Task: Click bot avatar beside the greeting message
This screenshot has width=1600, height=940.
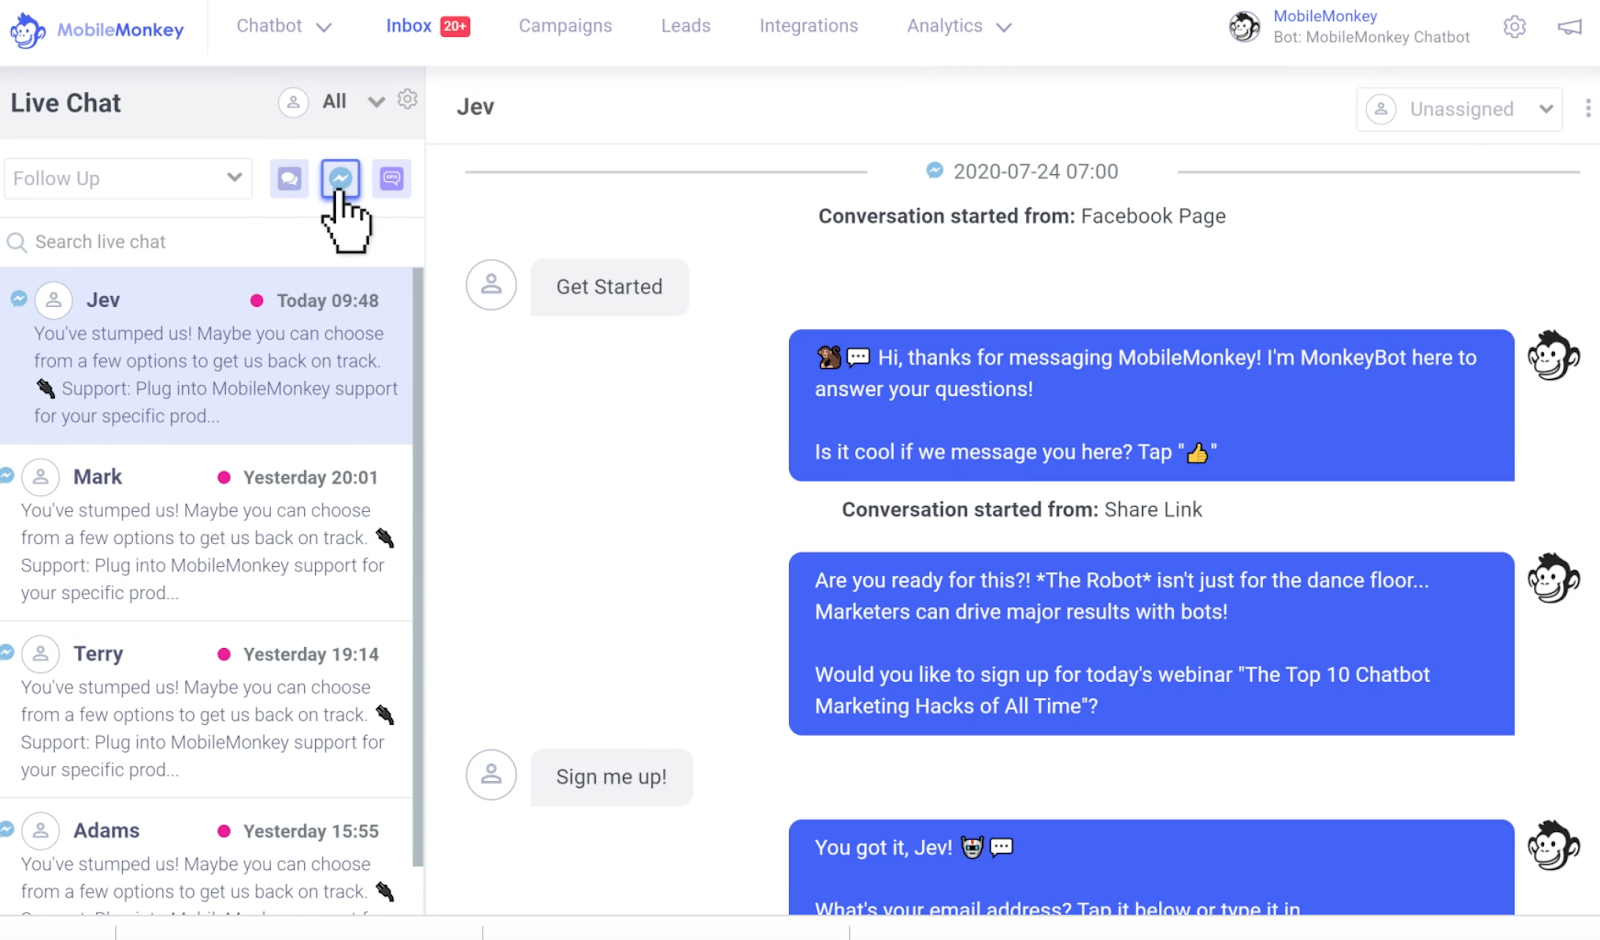Action: tap(1553, 356)
